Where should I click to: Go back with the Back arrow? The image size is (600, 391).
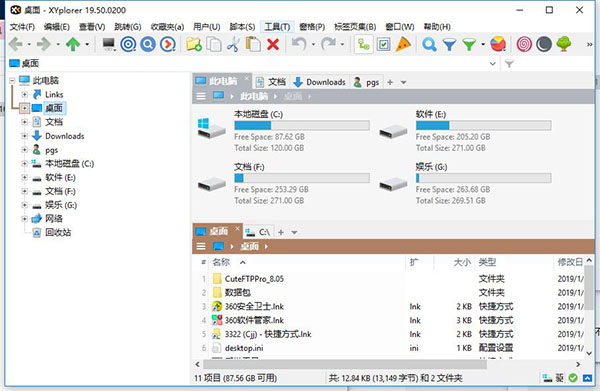[15, 44]
